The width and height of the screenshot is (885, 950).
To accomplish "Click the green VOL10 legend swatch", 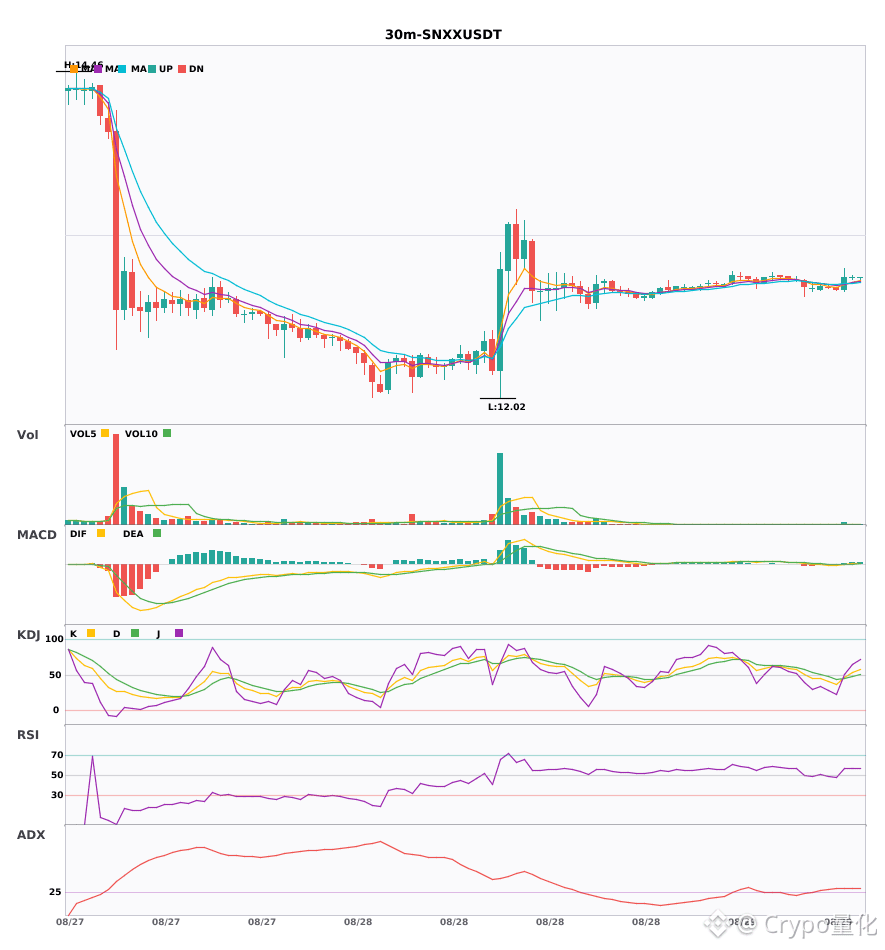I will (x=167, y=433).
